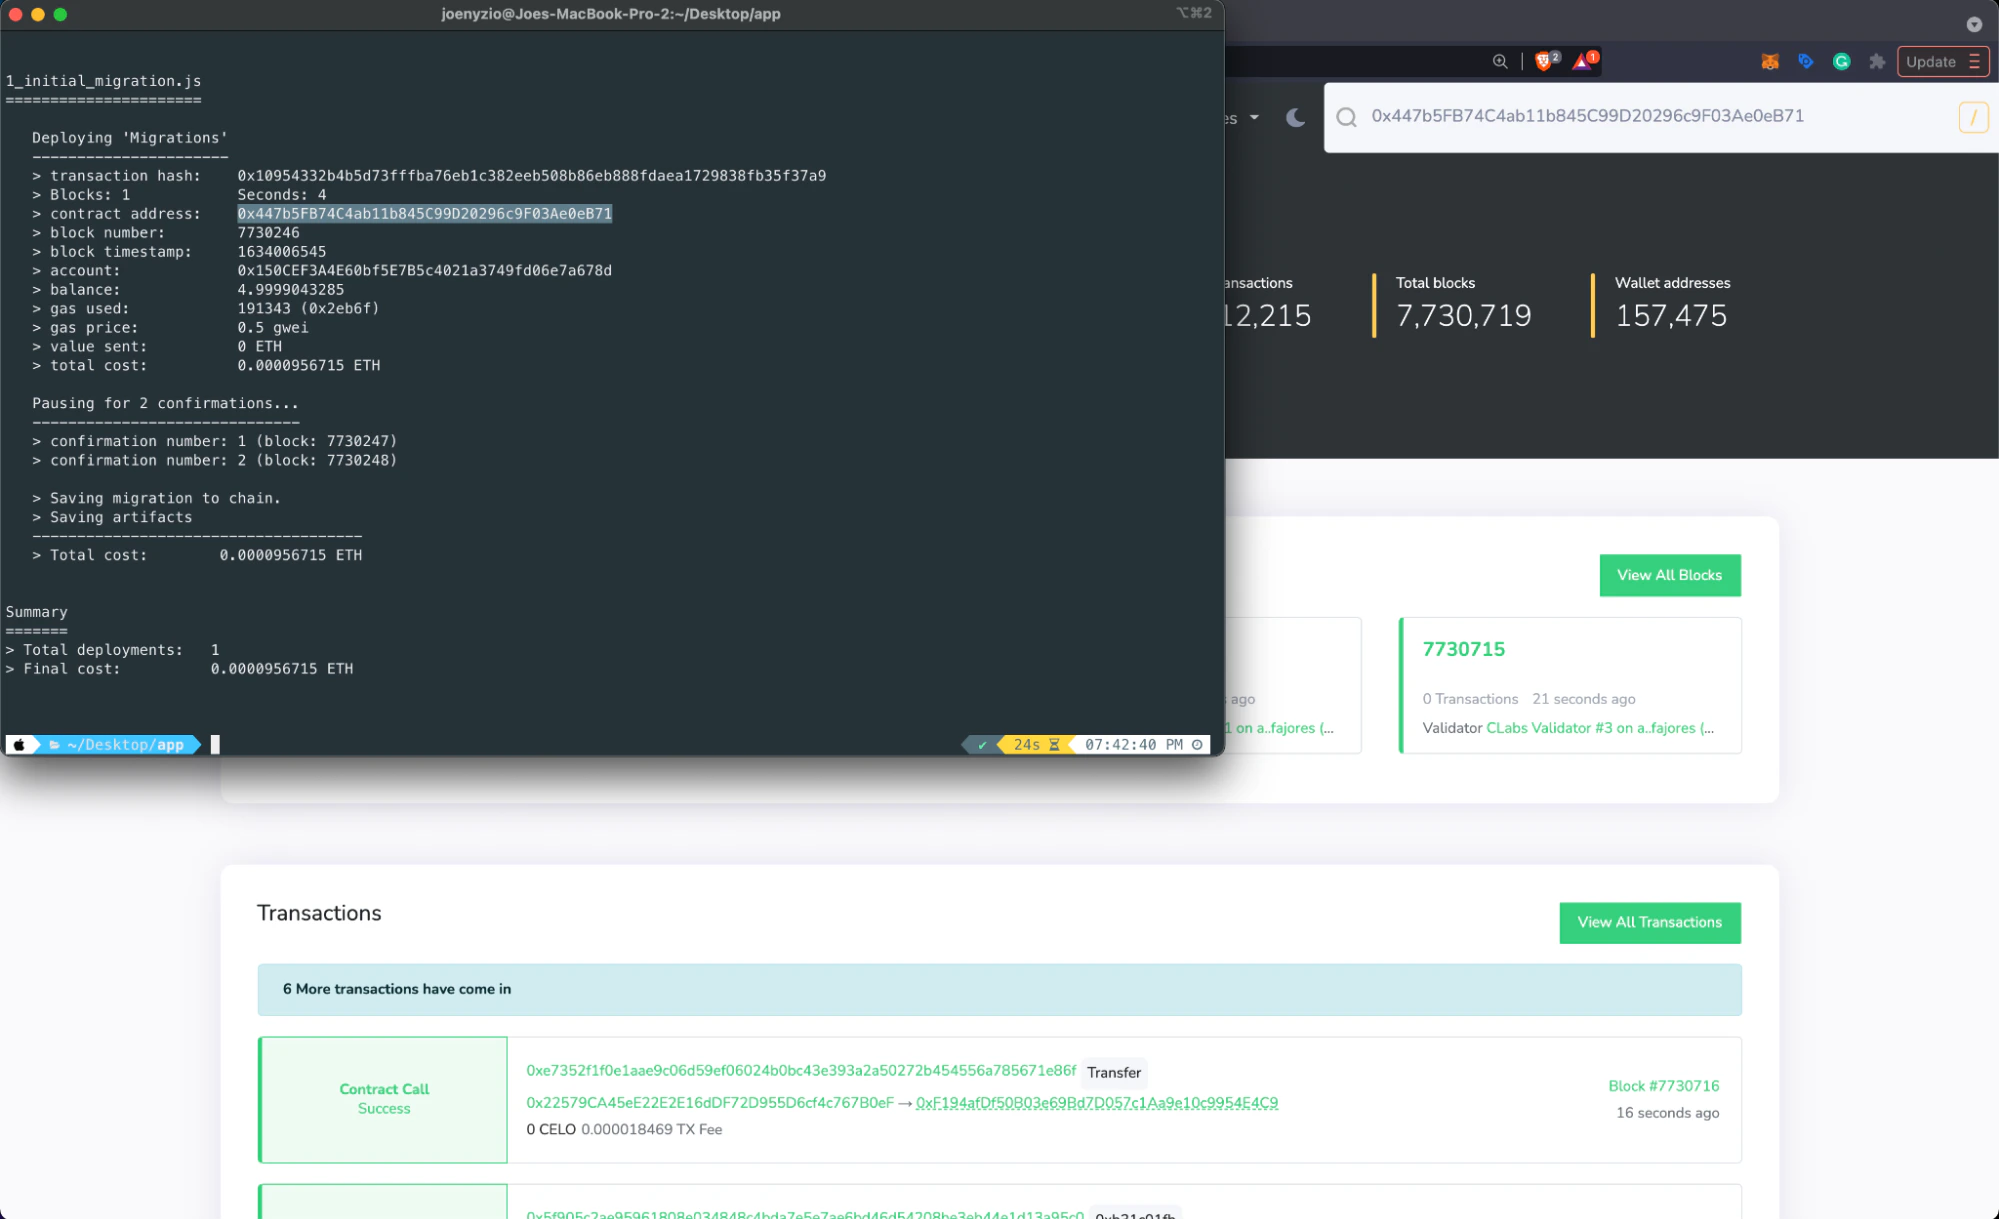1999x1220 pixels.
Task: Open the browser extensions puzzle icon
Action: click(1878, 61)
